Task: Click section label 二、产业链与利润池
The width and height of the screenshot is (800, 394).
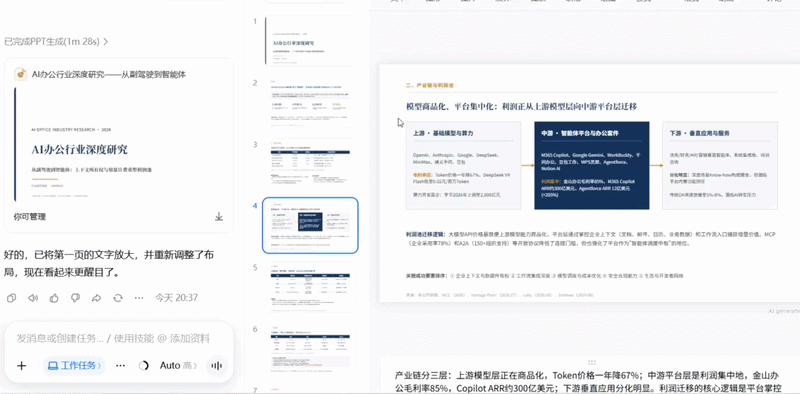Action: (430, 85)
